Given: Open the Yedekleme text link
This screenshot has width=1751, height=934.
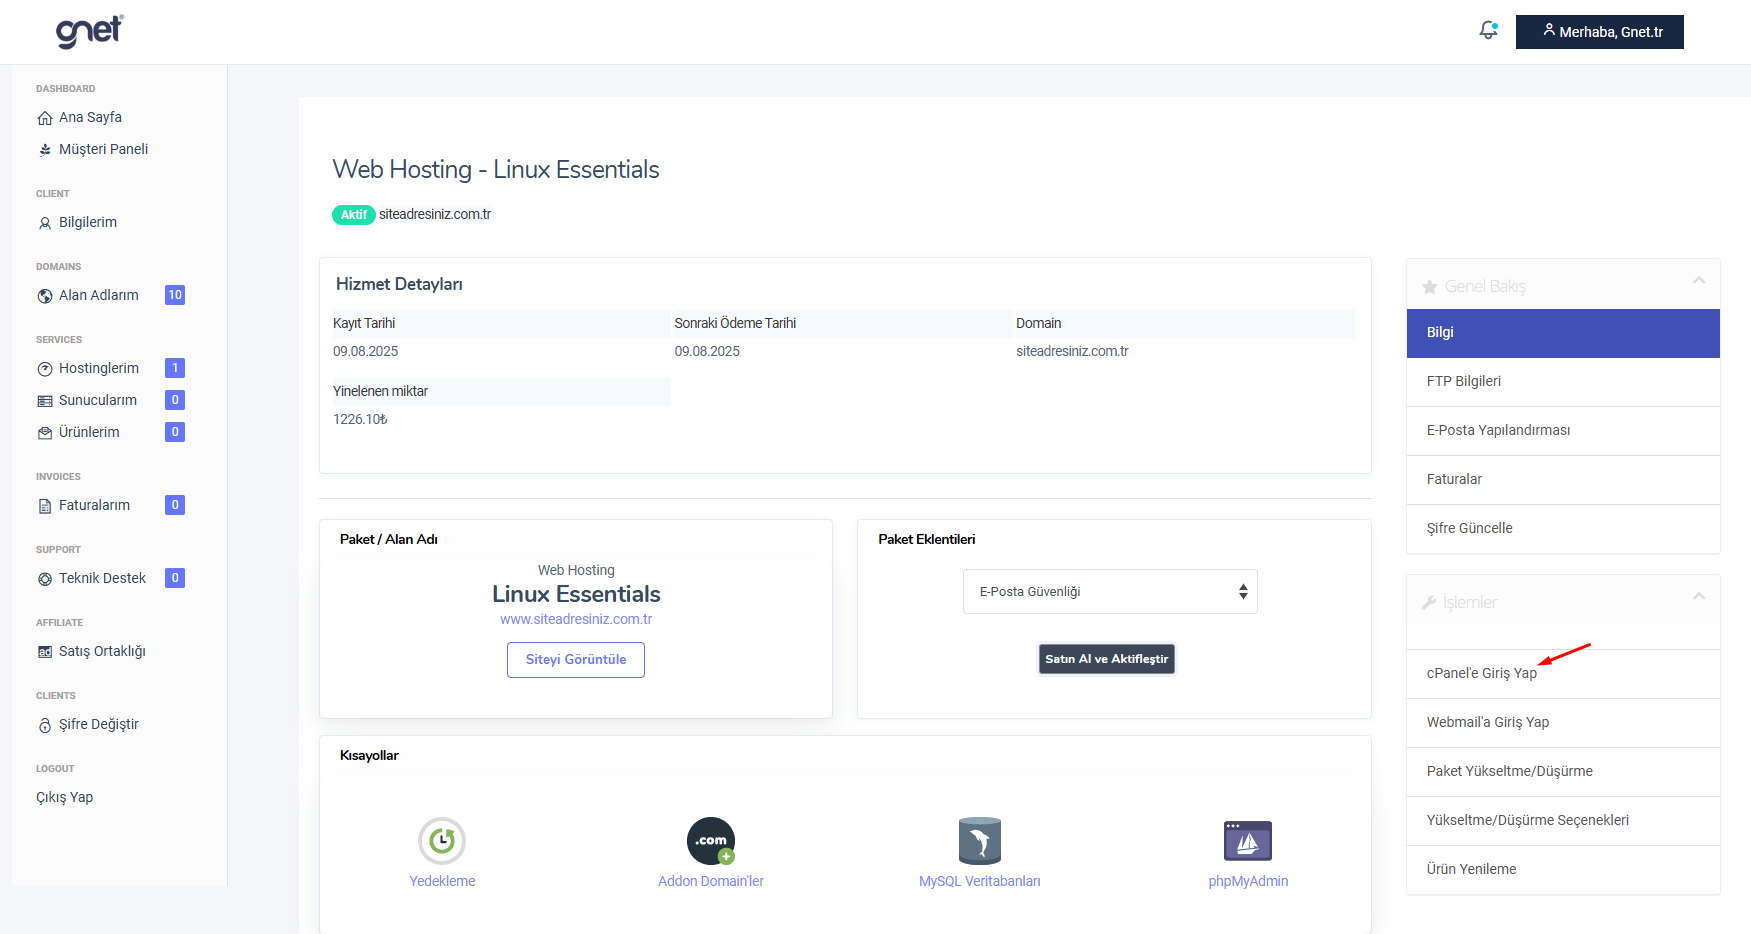Looking at the screenshot, I should tap(442, 882).
